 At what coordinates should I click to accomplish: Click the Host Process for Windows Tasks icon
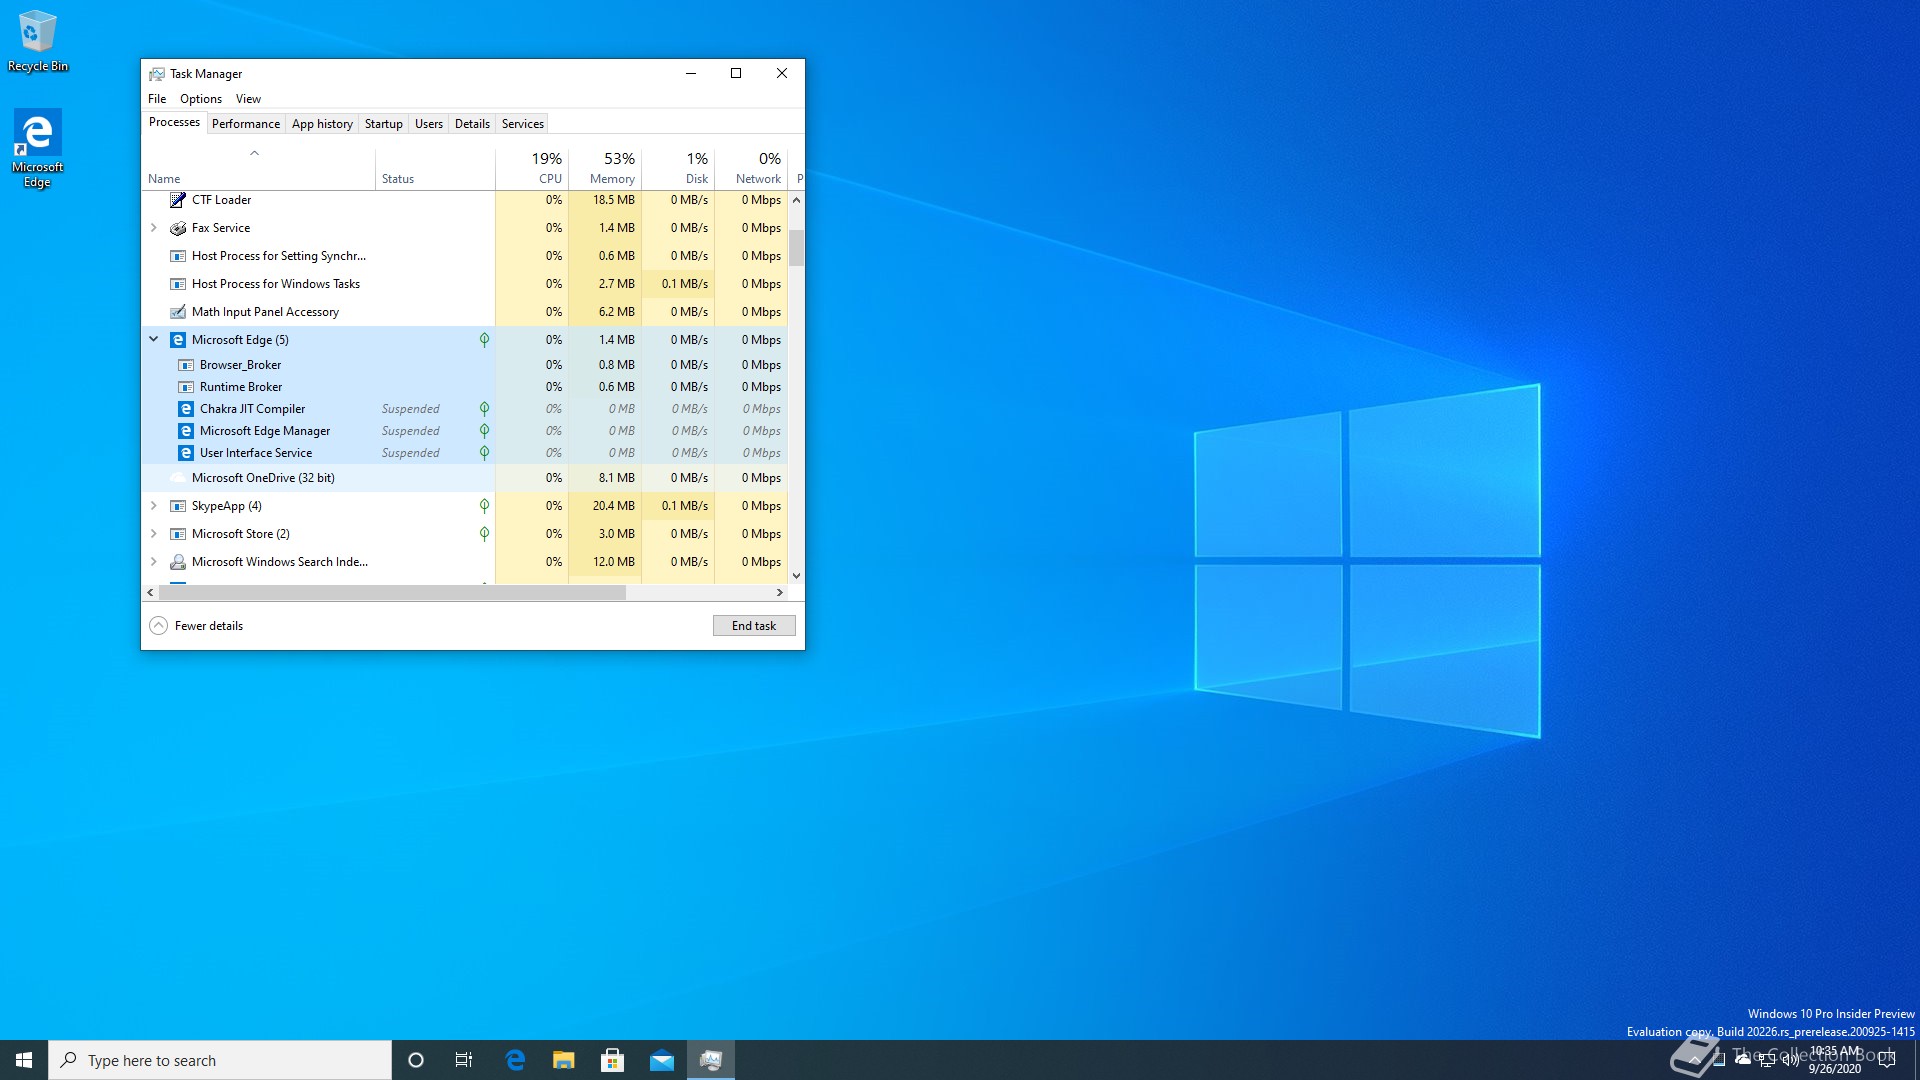tap(178, 284)
